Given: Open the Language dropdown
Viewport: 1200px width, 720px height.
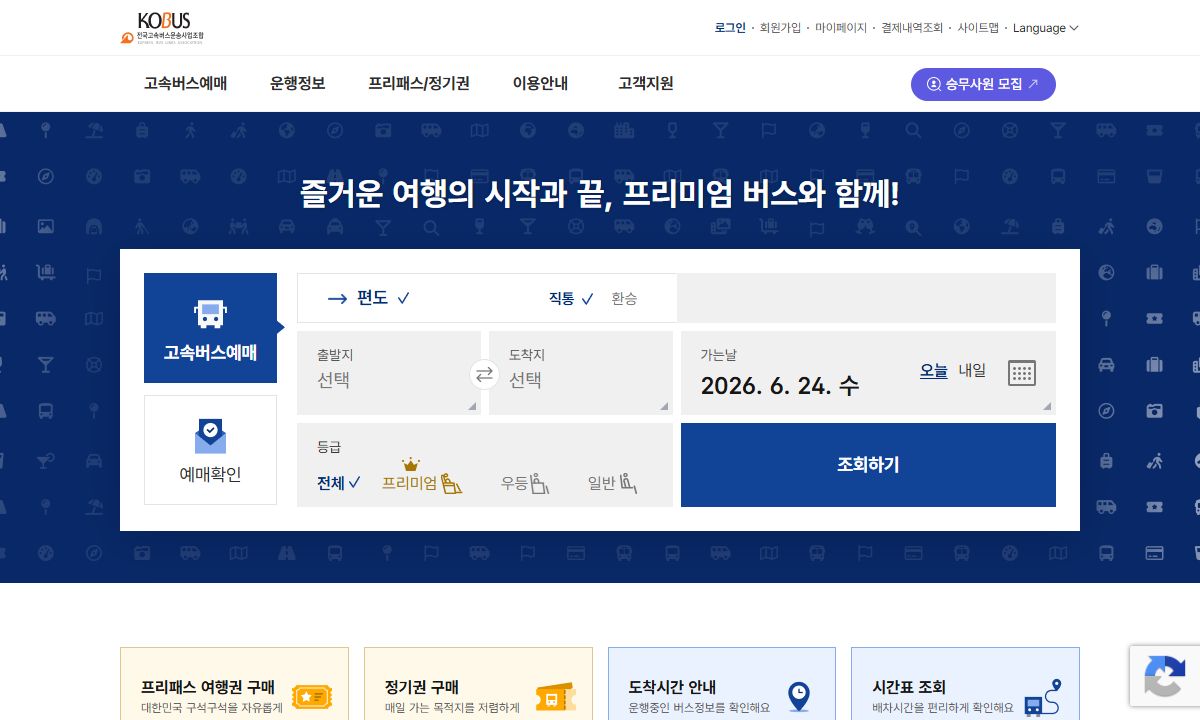Looking at the screenshot, I should [1046, 28].
